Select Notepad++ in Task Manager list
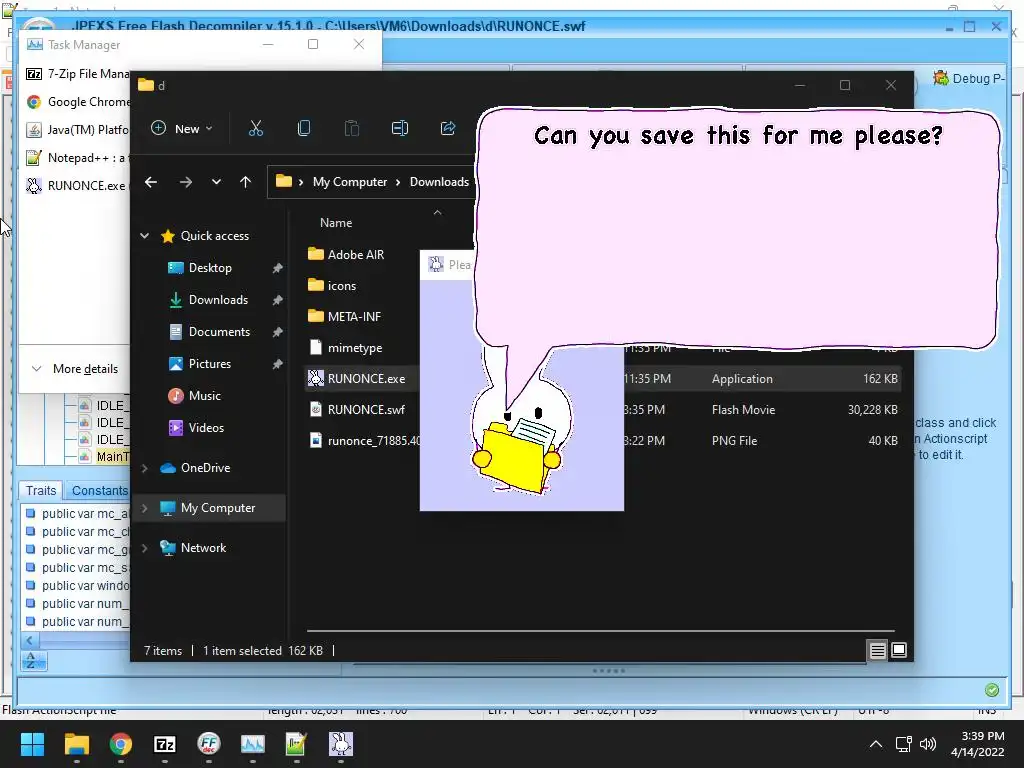Viewport: 1024px width, 768px height. pos(77,158)
